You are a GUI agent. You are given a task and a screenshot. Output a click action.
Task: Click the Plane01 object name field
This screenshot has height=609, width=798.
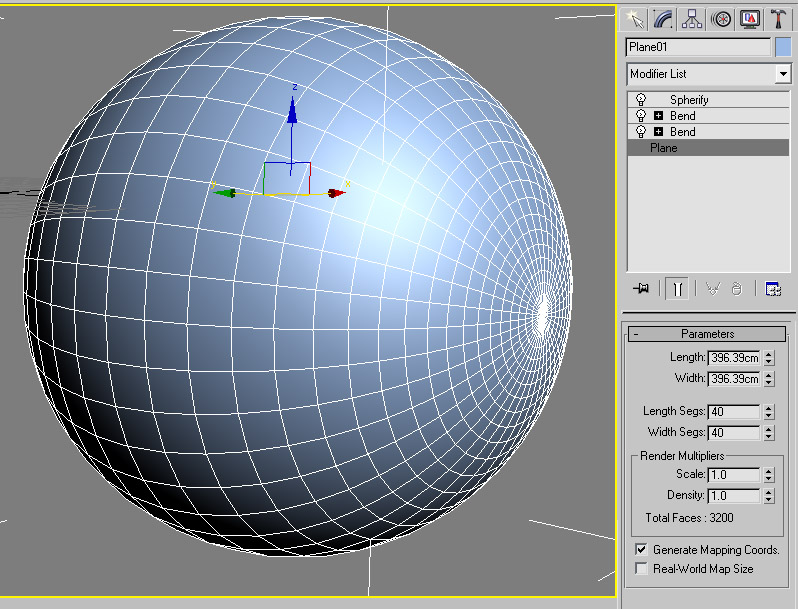[698, 47]
